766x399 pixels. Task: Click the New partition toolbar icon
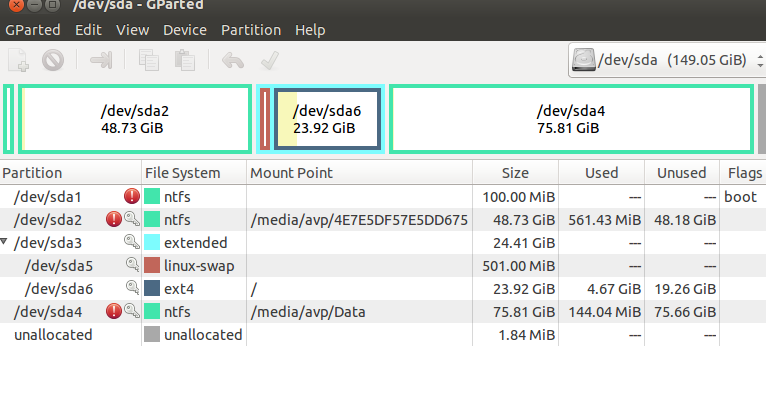click(19, 61)
